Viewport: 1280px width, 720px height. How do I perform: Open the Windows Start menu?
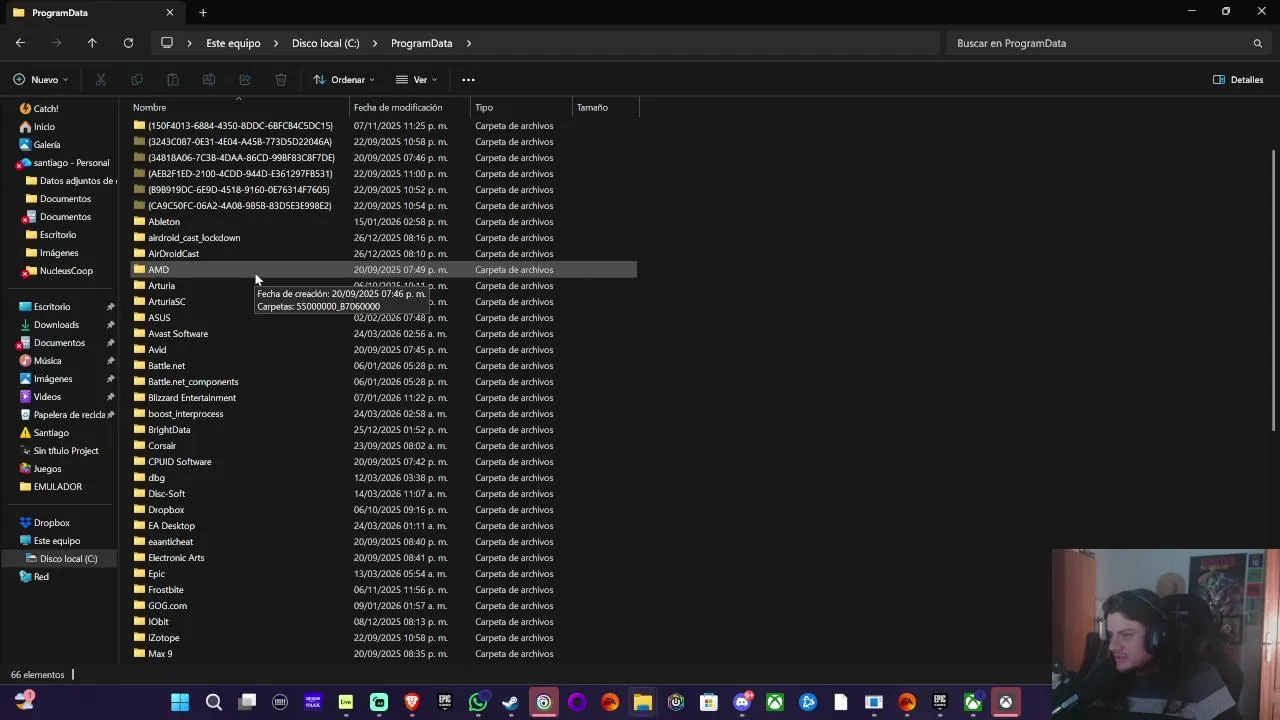click(x=180, y=702)
